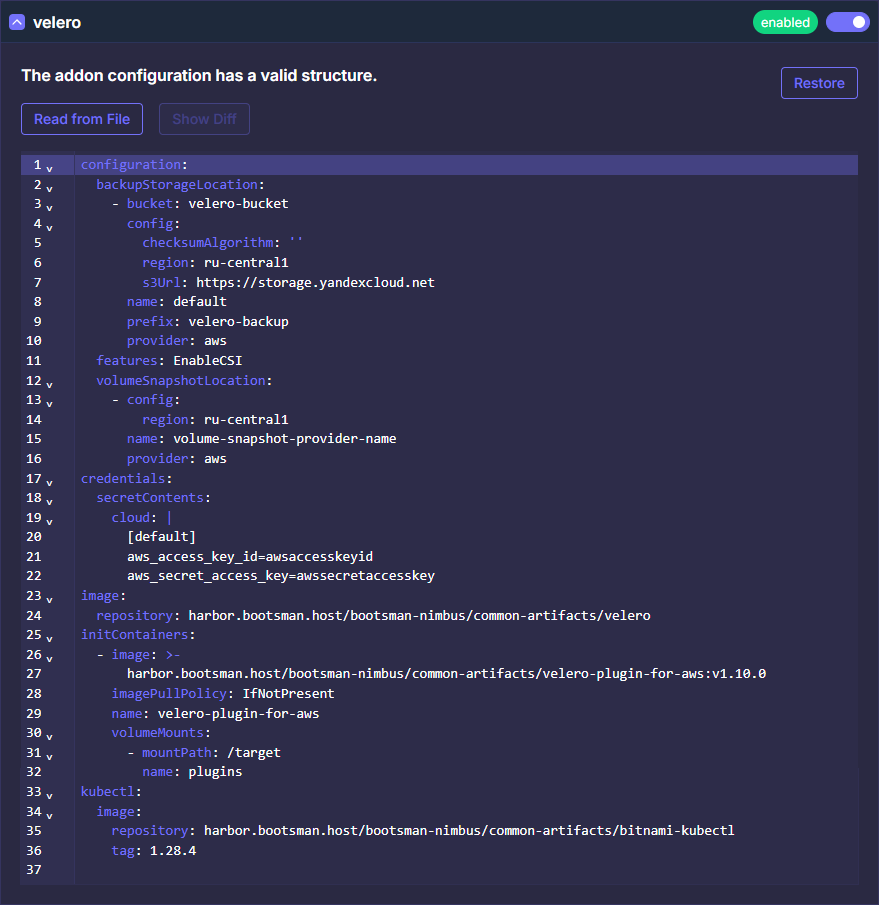The height and width of the screenshot is (905, 879).
Task: Place cursor on kubectl tag 1.28.4 line
Action: click(x=172, y=850)
